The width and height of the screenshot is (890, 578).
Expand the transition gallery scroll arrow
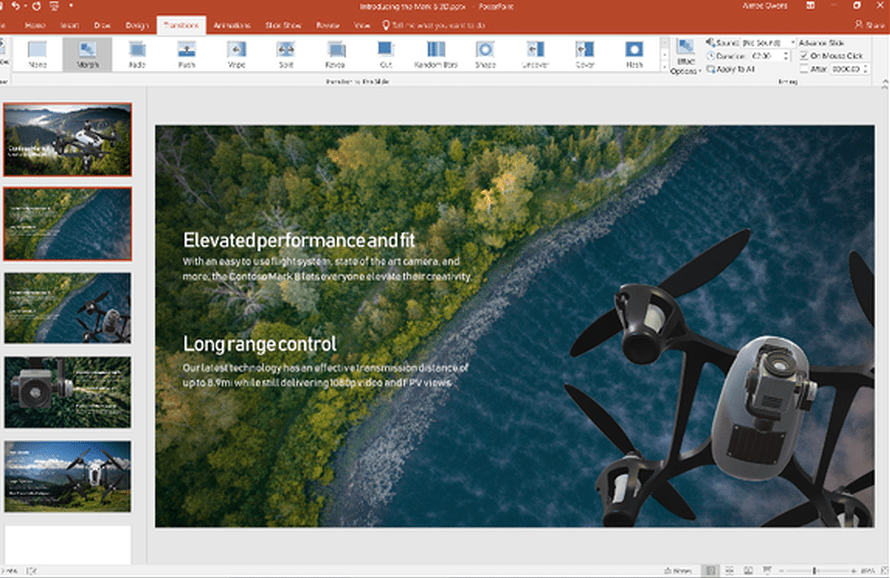pyautogui.click(x=663, y=68)
